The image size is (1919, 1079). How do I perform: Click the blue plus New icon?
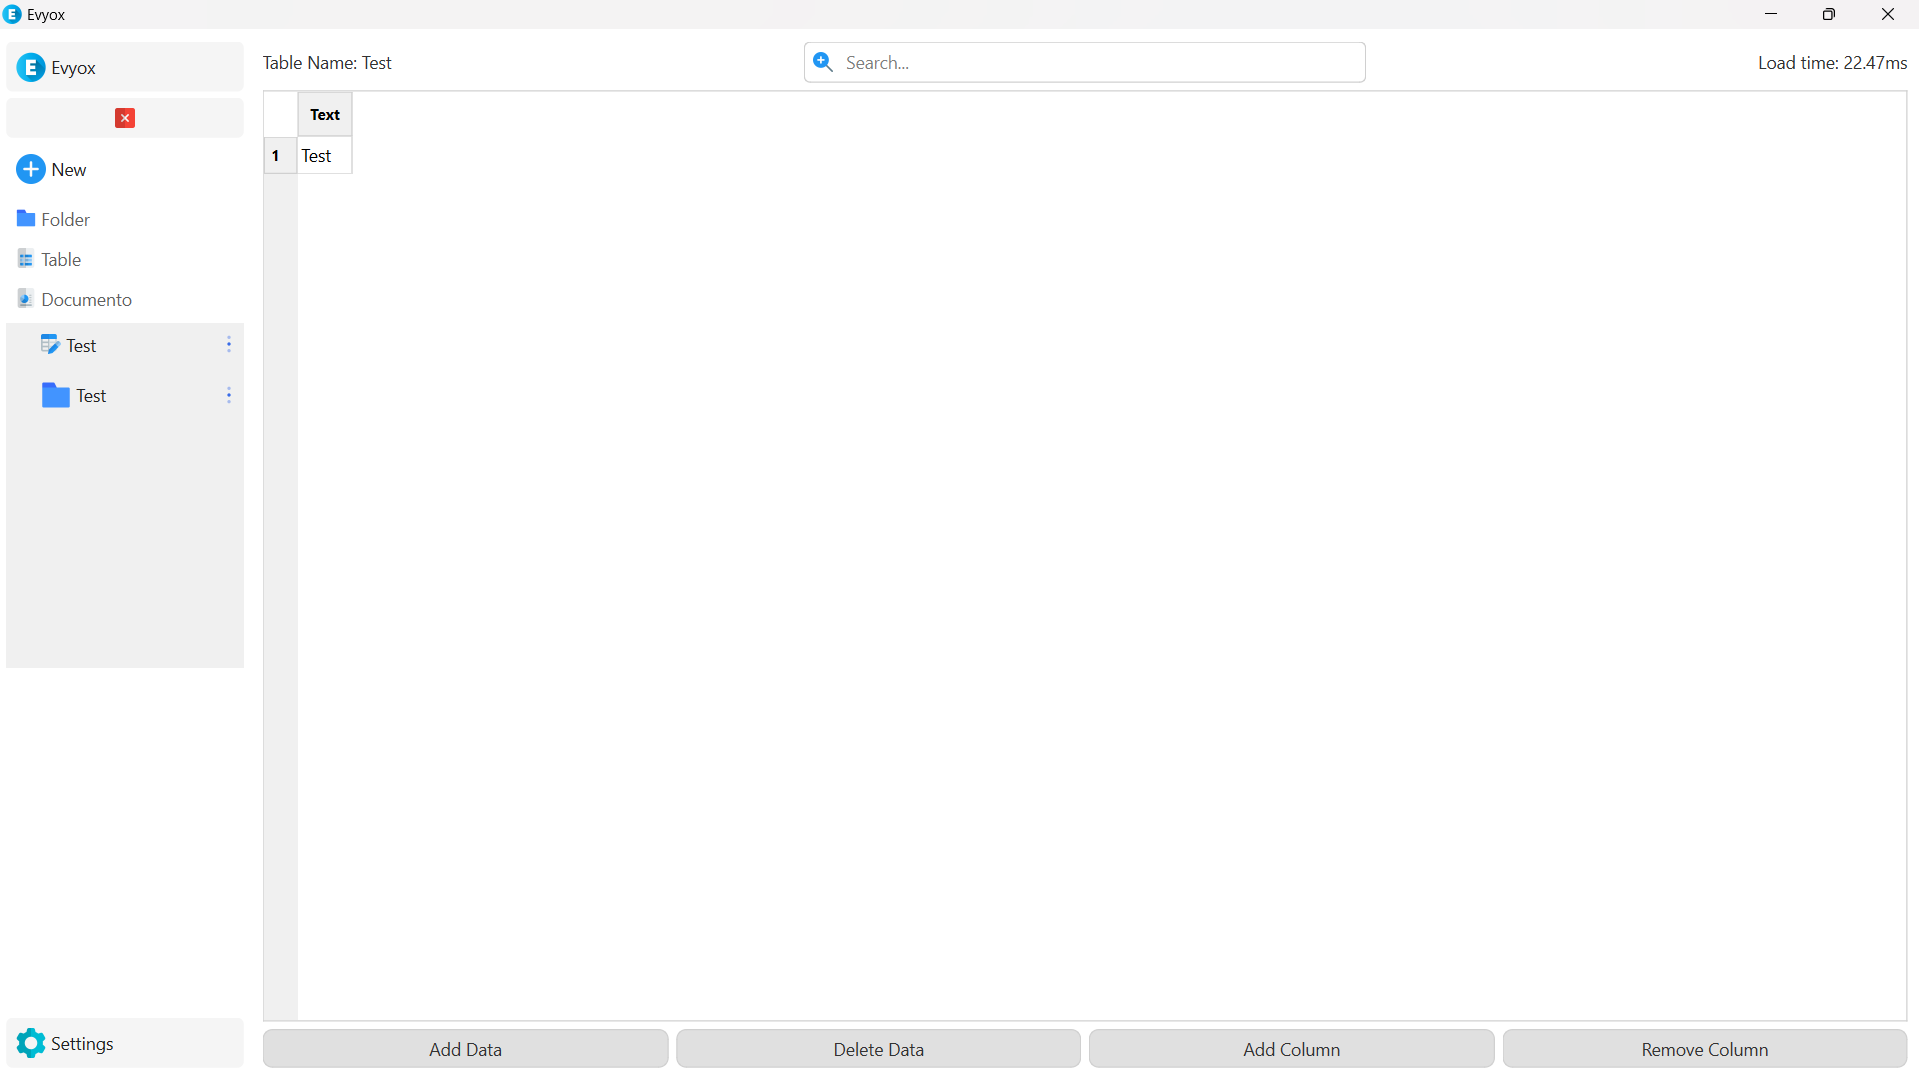(x=31, y=169)
